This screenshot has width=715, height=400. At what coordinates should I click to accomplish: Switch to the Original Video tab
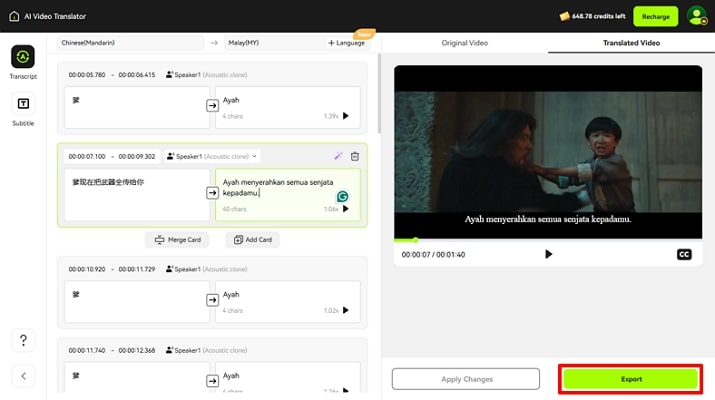(x=465, y=43)
